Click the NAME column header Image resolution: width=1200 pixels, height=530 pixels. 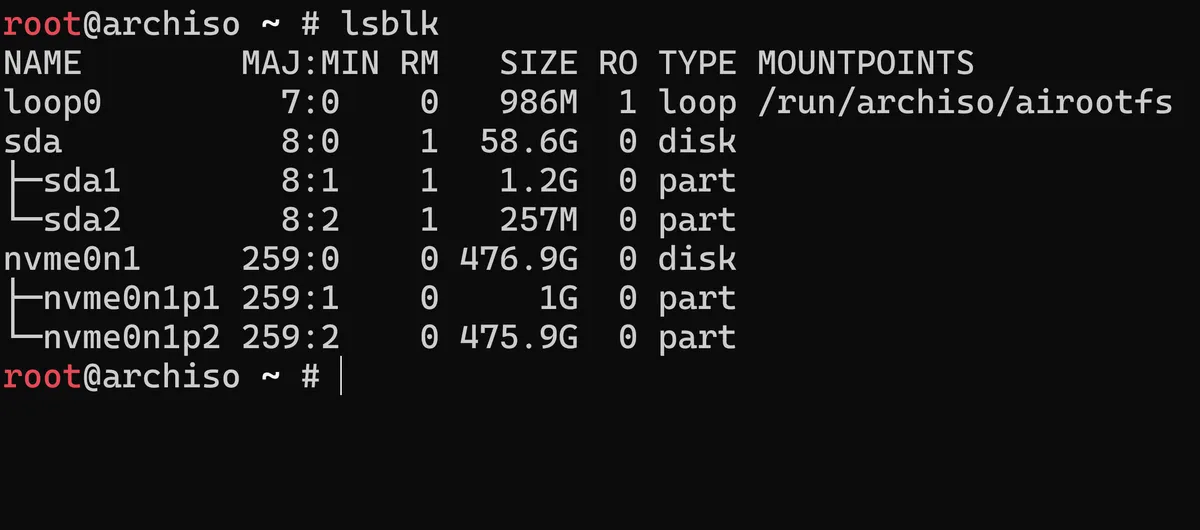tap(42, 63)
